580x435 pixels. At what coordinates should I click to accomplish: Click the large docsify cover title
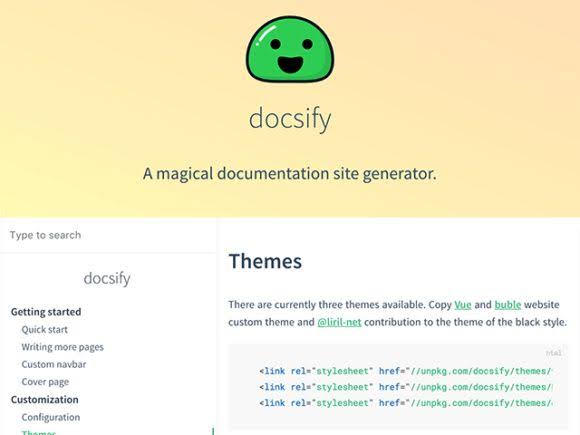tap(290, 118)
